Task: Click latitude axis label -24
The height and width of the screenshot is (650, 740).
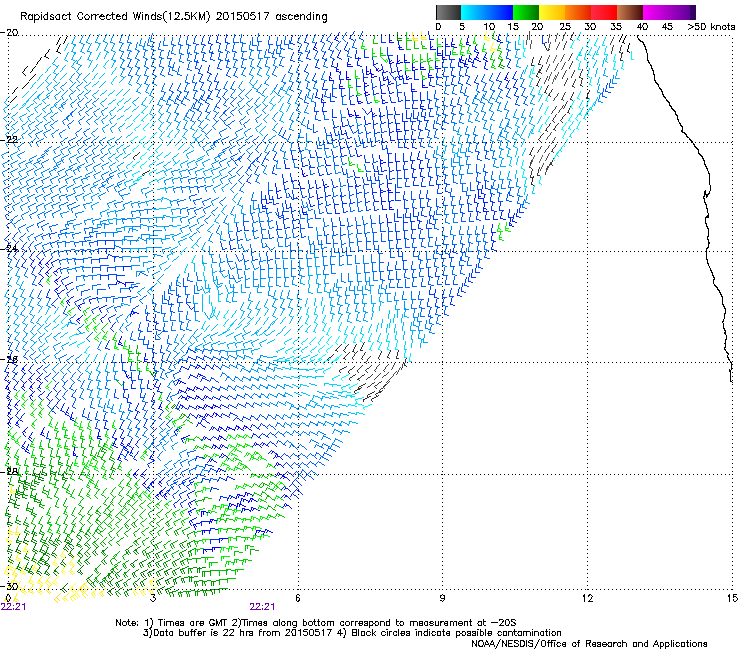Action: coord(9,247)
